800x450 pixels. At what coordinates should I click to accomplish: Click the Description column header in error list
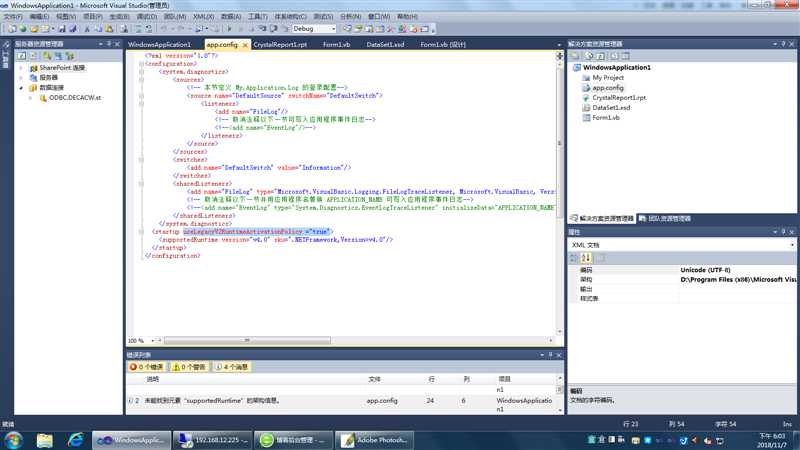coord(153,379)
